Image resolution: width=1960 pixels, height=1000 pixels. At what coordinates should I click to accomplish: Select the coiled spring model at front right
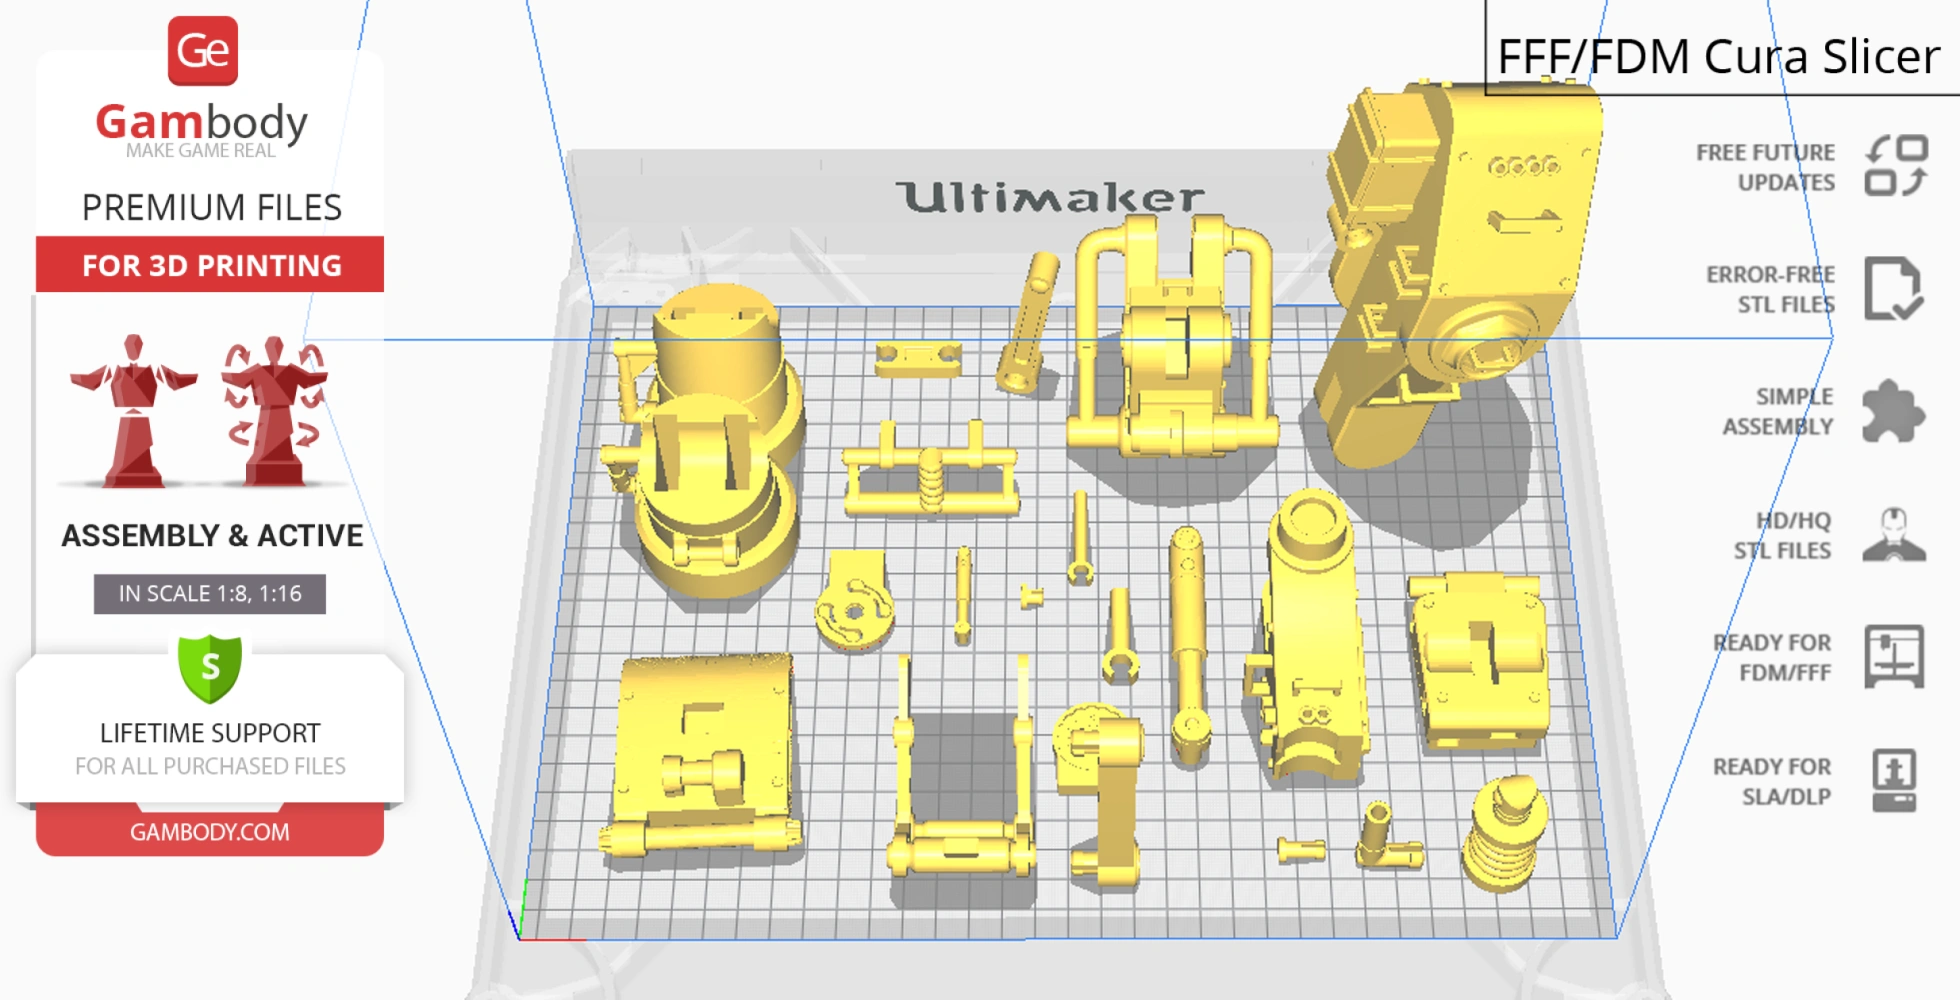tap(1503, 835)
